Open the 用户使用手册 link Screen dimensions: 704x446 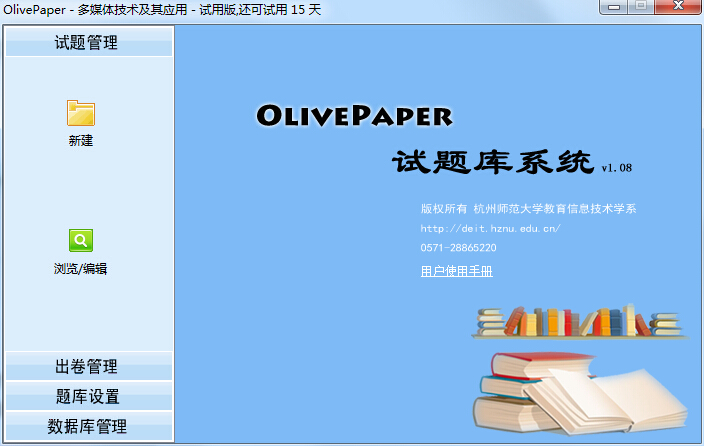[456, 271]
